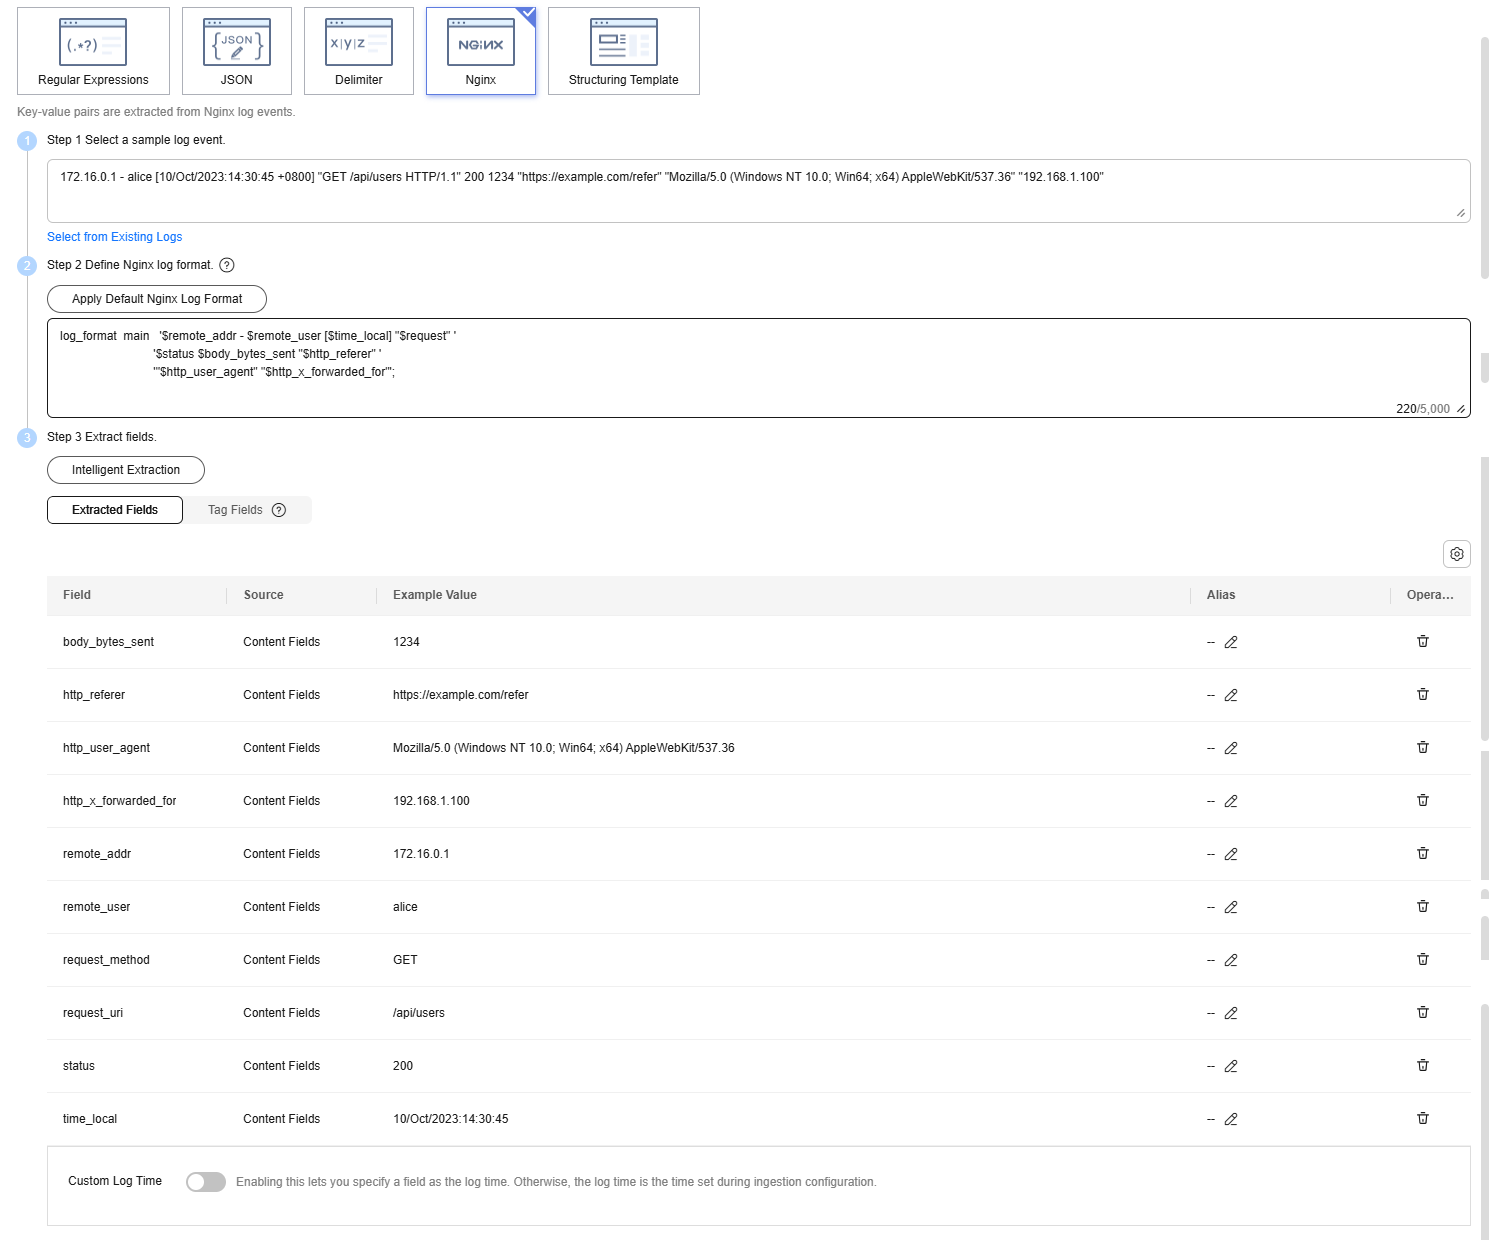The width and height of the screenshot is (1490, 1240).
Task: Click help icon next to Tag Fields
Action: point(279,510)
